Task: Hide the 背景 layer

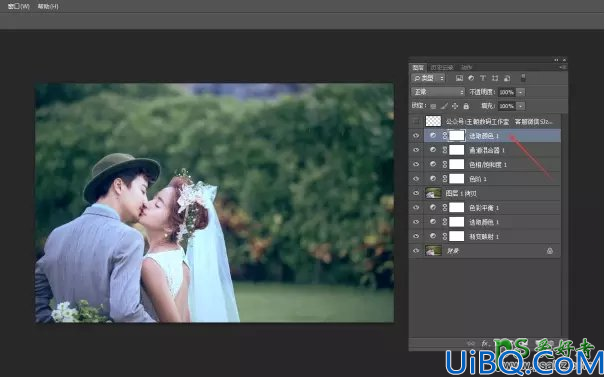Action: pos(416,251)
